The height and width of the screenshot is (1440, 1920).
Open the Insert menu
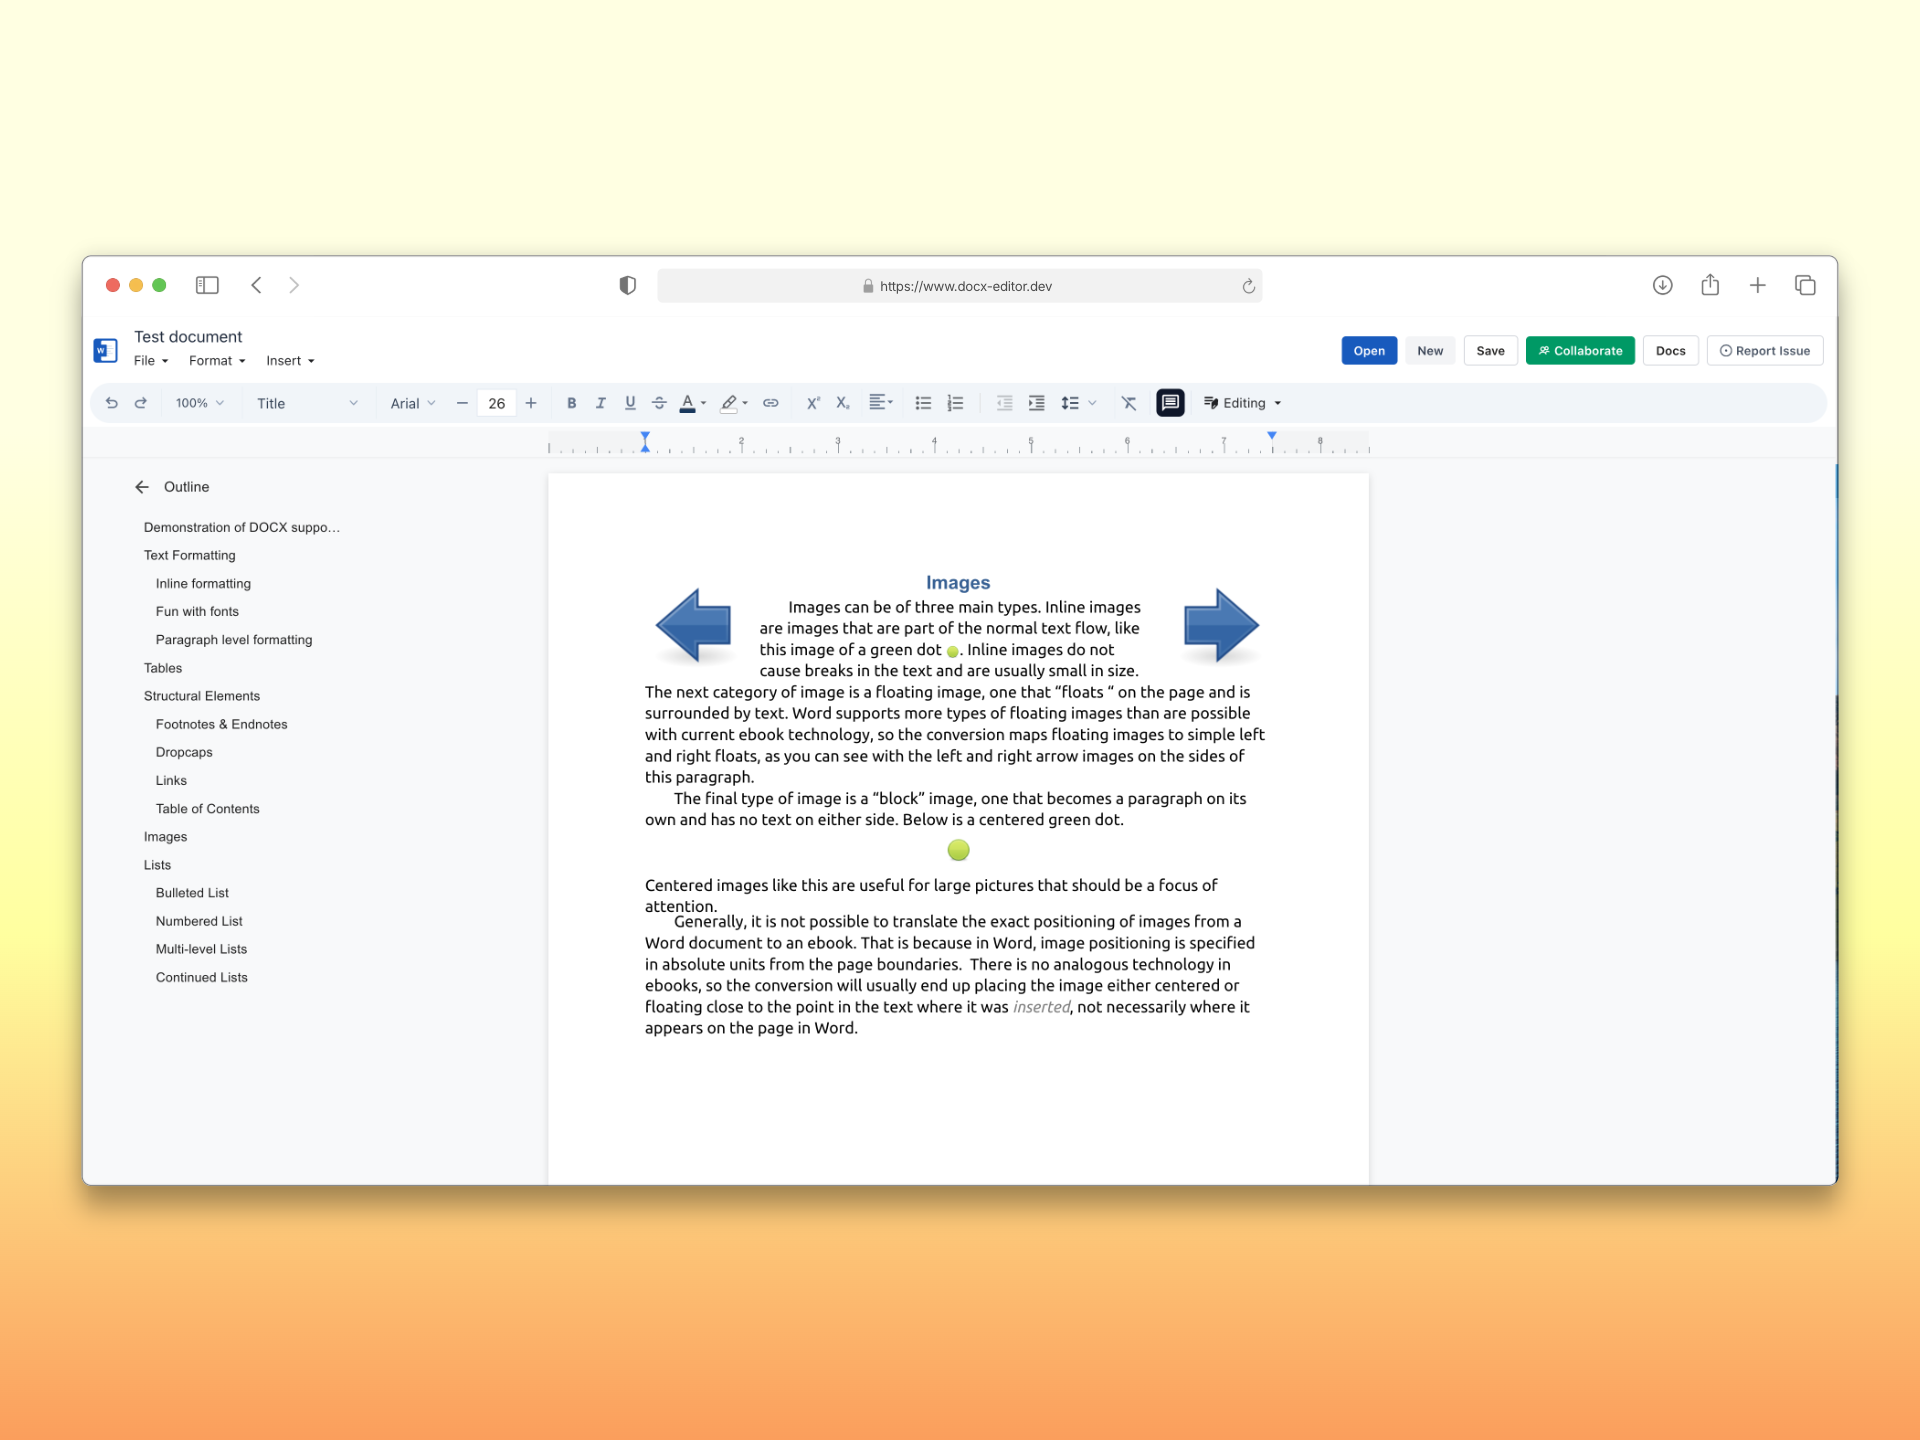click(289, 360)
